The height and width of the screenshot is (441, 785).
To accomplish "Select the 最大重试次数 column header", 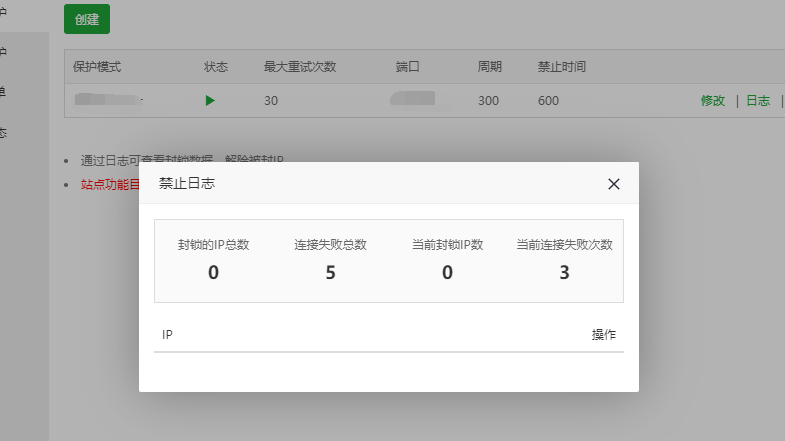I will click(x=300, y=67).
